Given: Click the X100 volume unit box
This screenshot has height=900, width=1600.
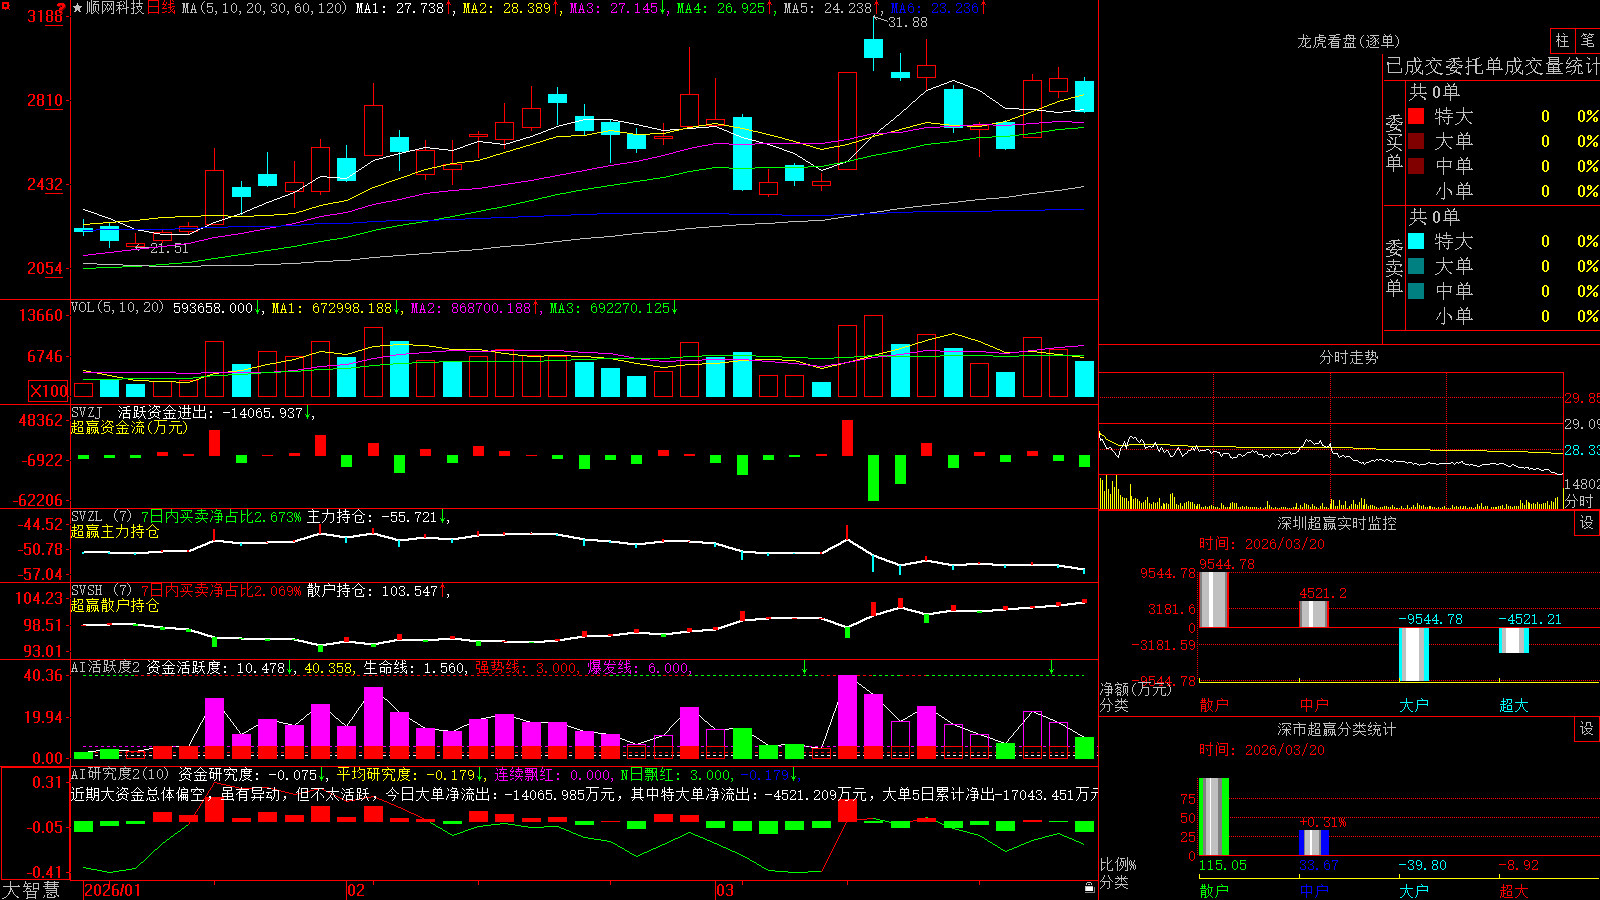Looking at the screenshot, I should [x=49, y=391].
